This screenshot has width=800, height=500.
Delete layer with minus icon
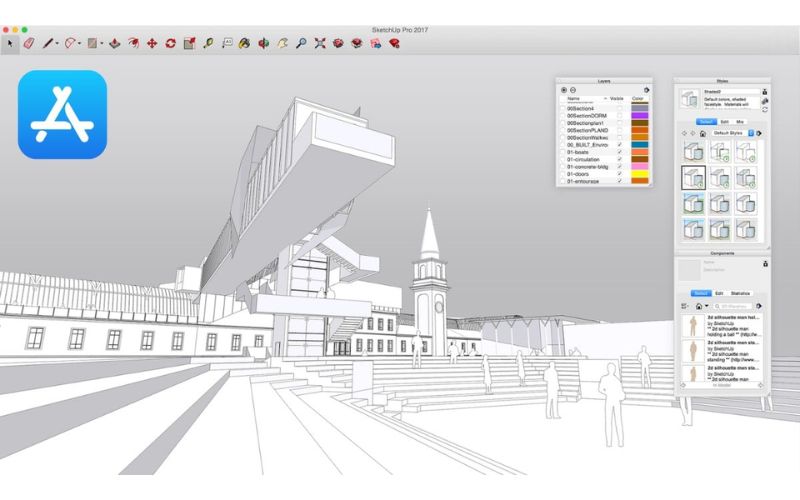pyautogui.click(x=573, y=90)
